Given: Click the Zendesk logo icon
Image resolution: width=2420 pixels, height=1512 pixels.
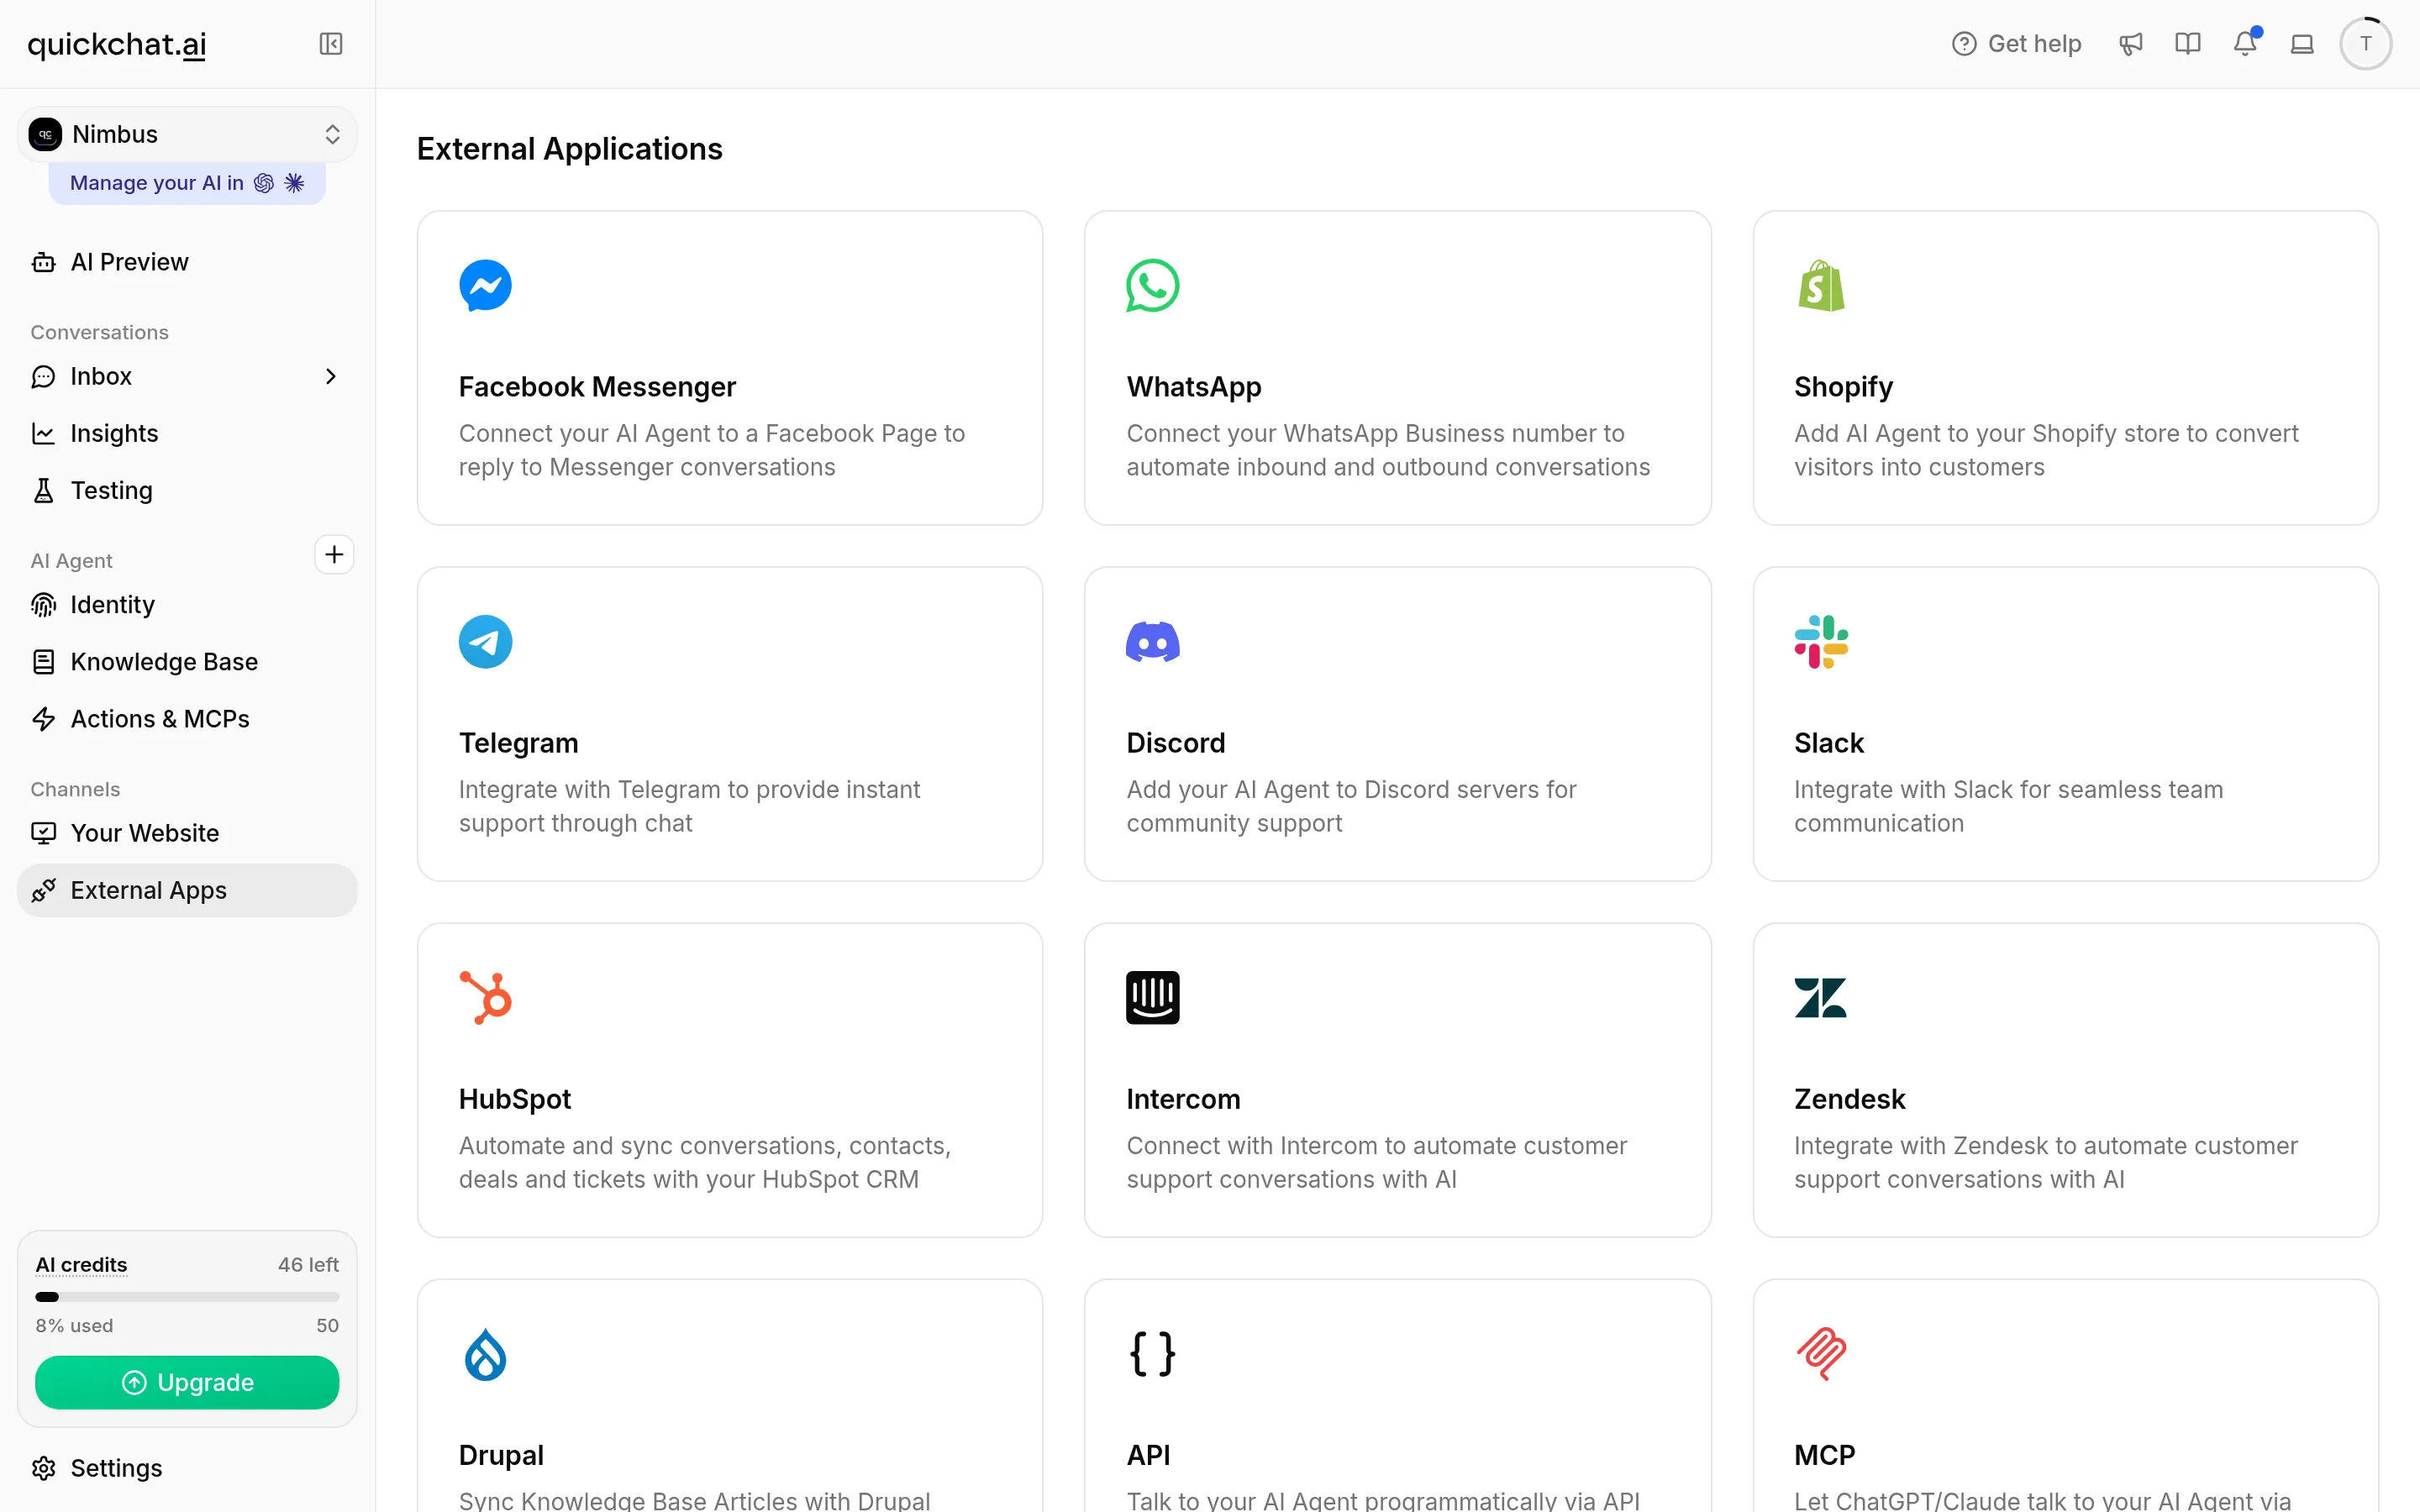Looking at the screenshot, I should pyautogui.click(x=1821, y=998).
